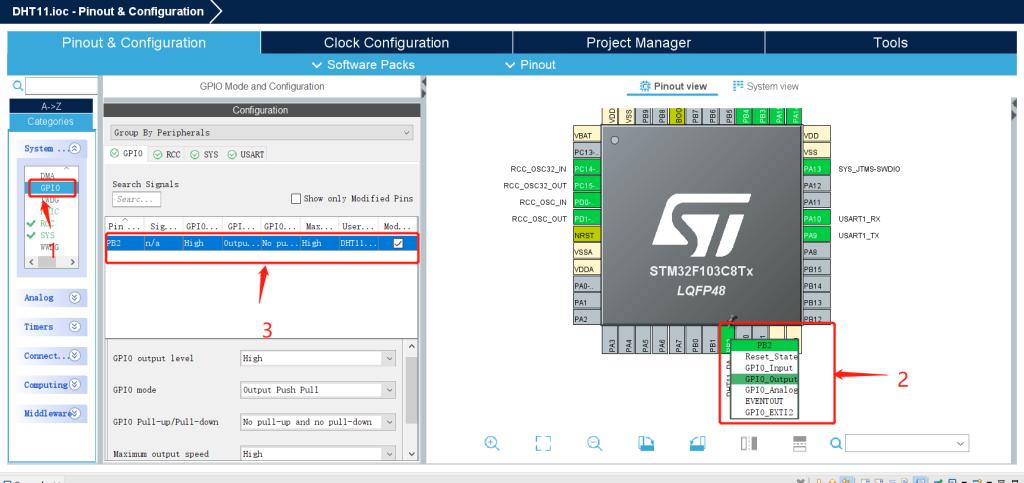Open the GPIO output level dropdown
The image size is (1024, 483).
pyautogui.click(x=318, y=358)
